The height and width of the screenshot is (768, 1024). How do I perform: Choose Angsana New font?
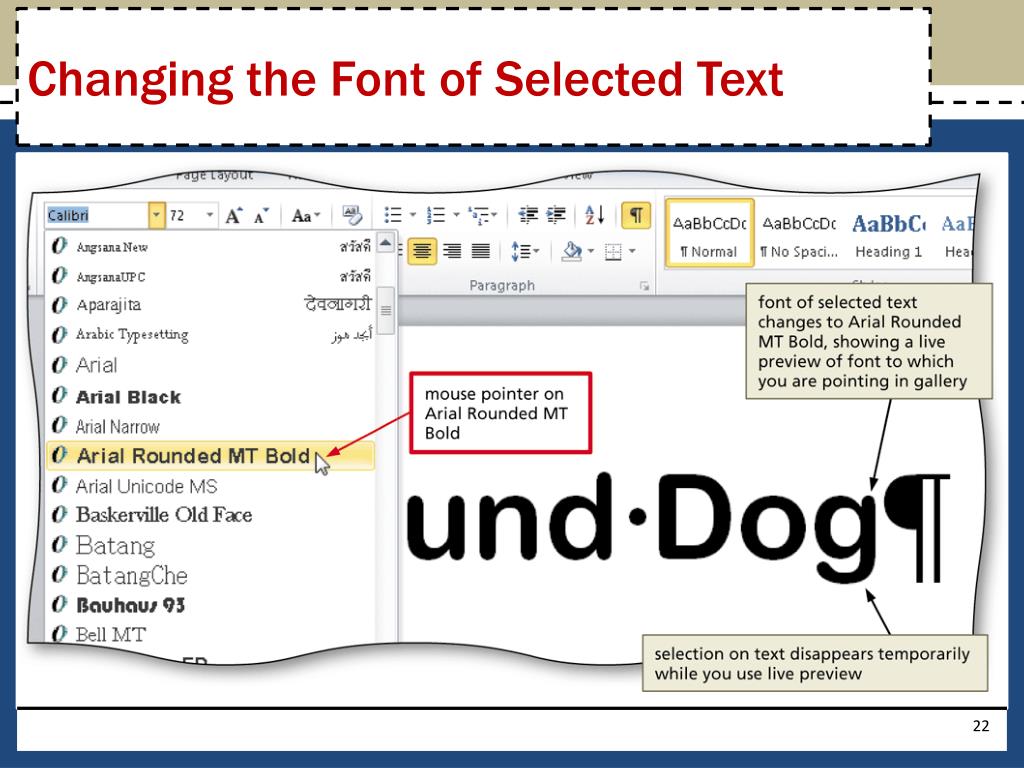210,247
